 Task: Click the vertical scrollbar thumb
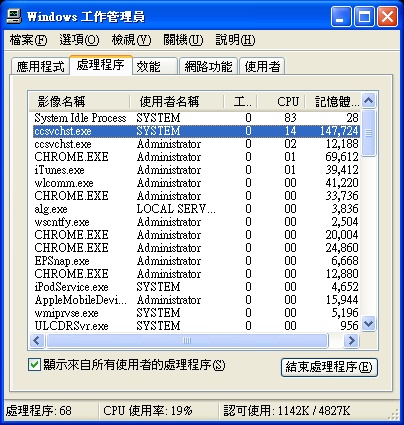[369, 133]
